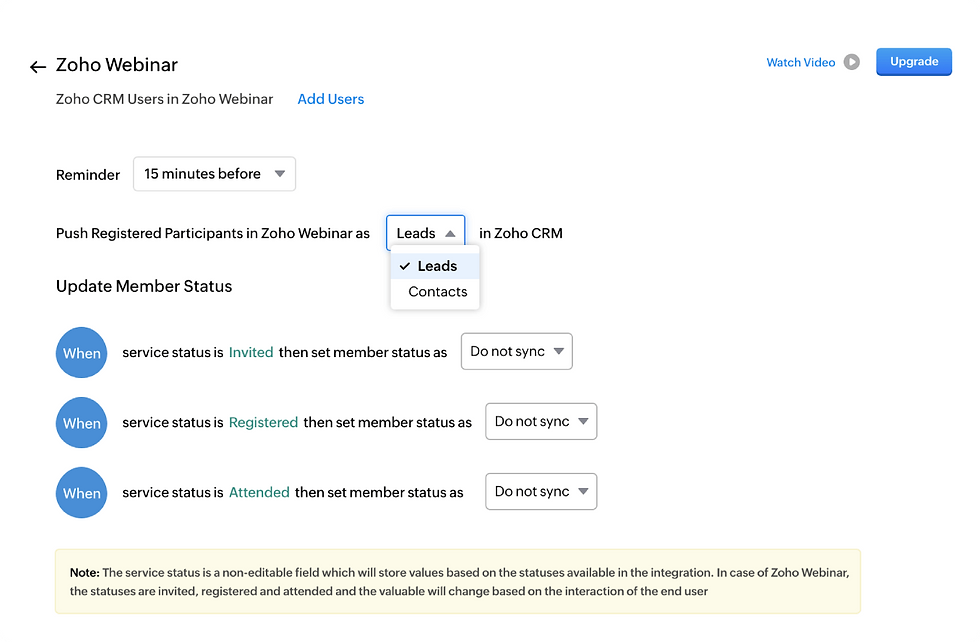980x642 pixels.
Task: Click the in Zoho CRM text
Action: point(521,233)
